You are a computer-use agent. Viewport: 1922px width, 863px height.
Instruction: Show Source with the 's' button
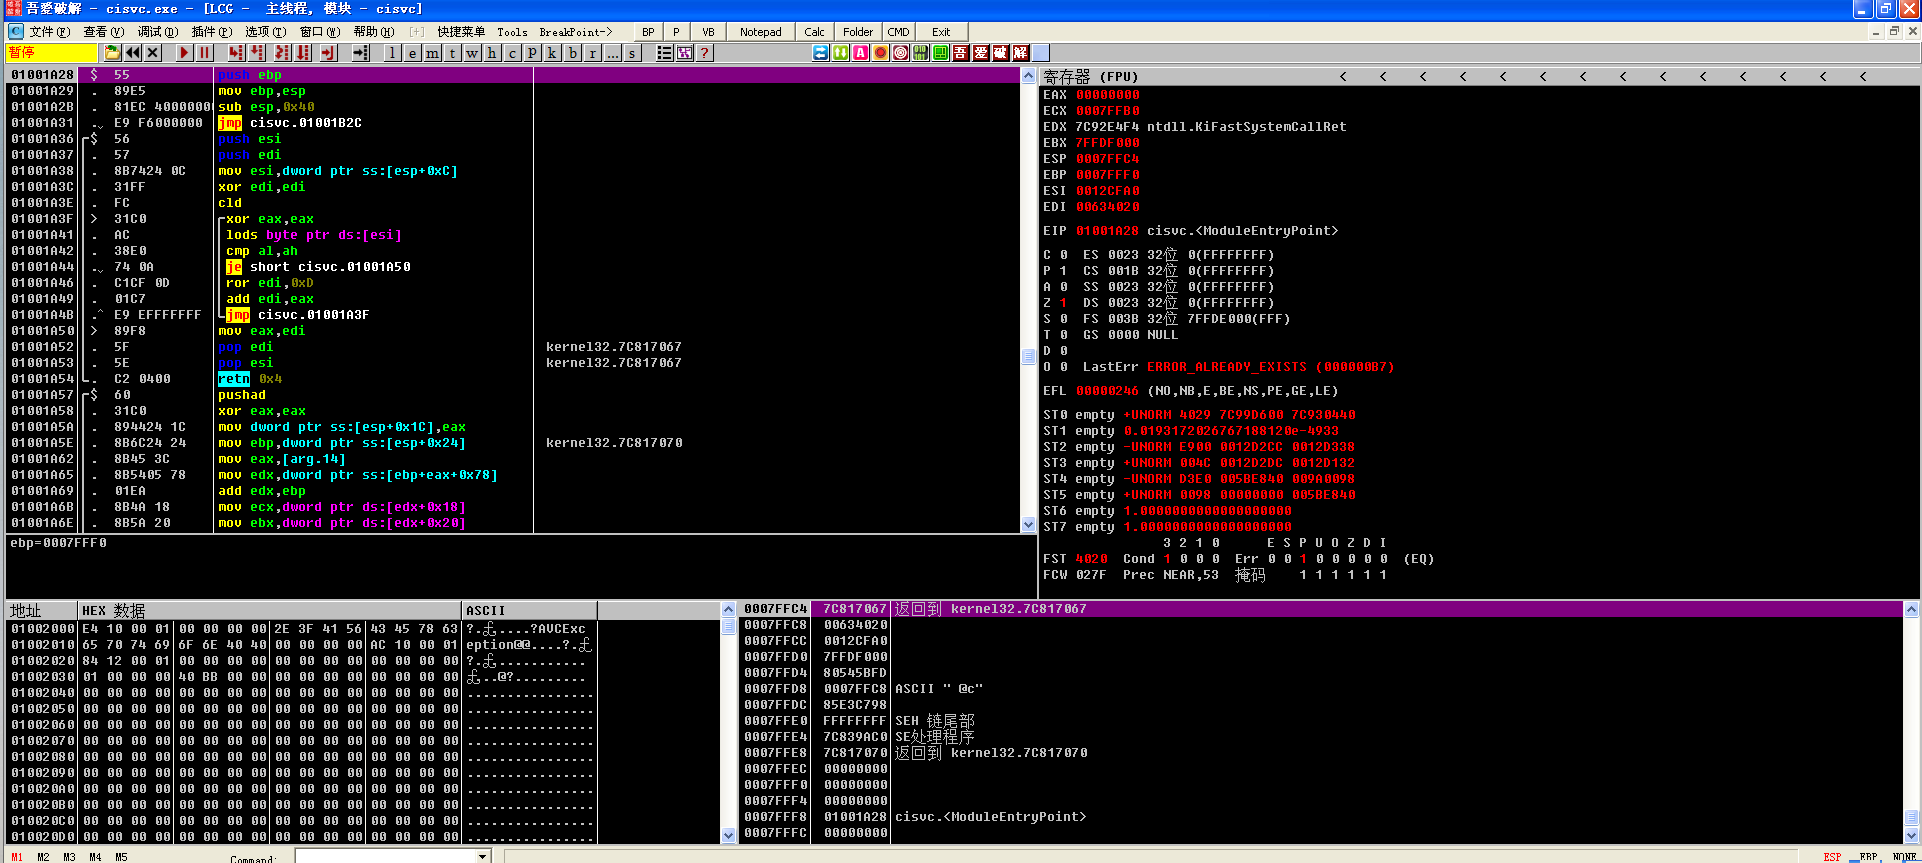[x=633, y=53]
